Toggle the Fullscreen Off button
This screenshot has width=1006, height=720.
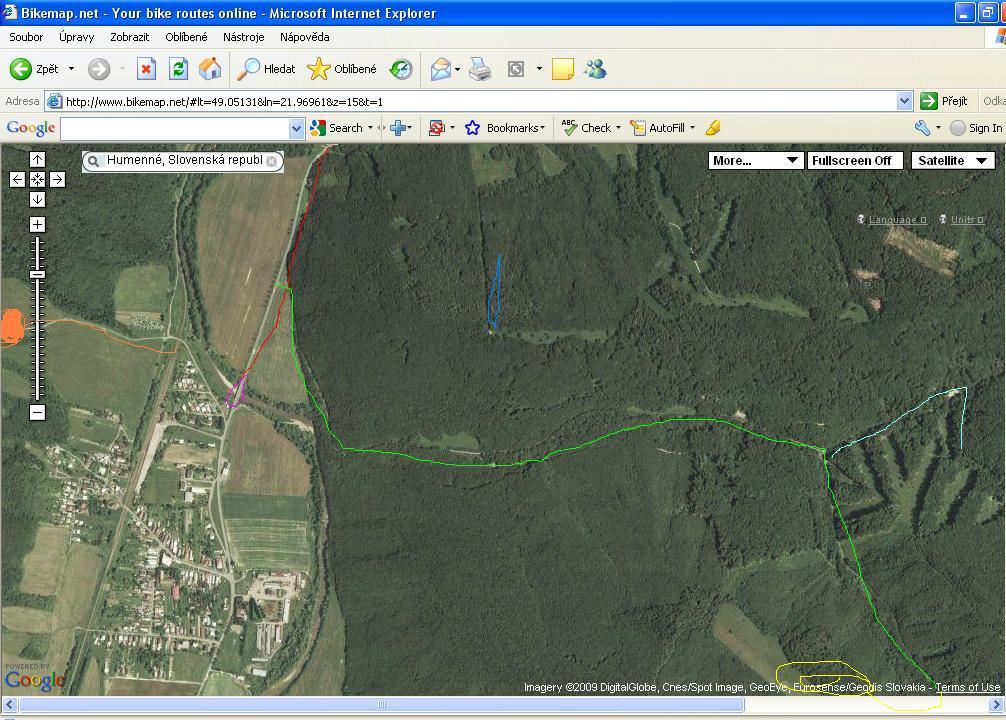[x=855, y=160]
